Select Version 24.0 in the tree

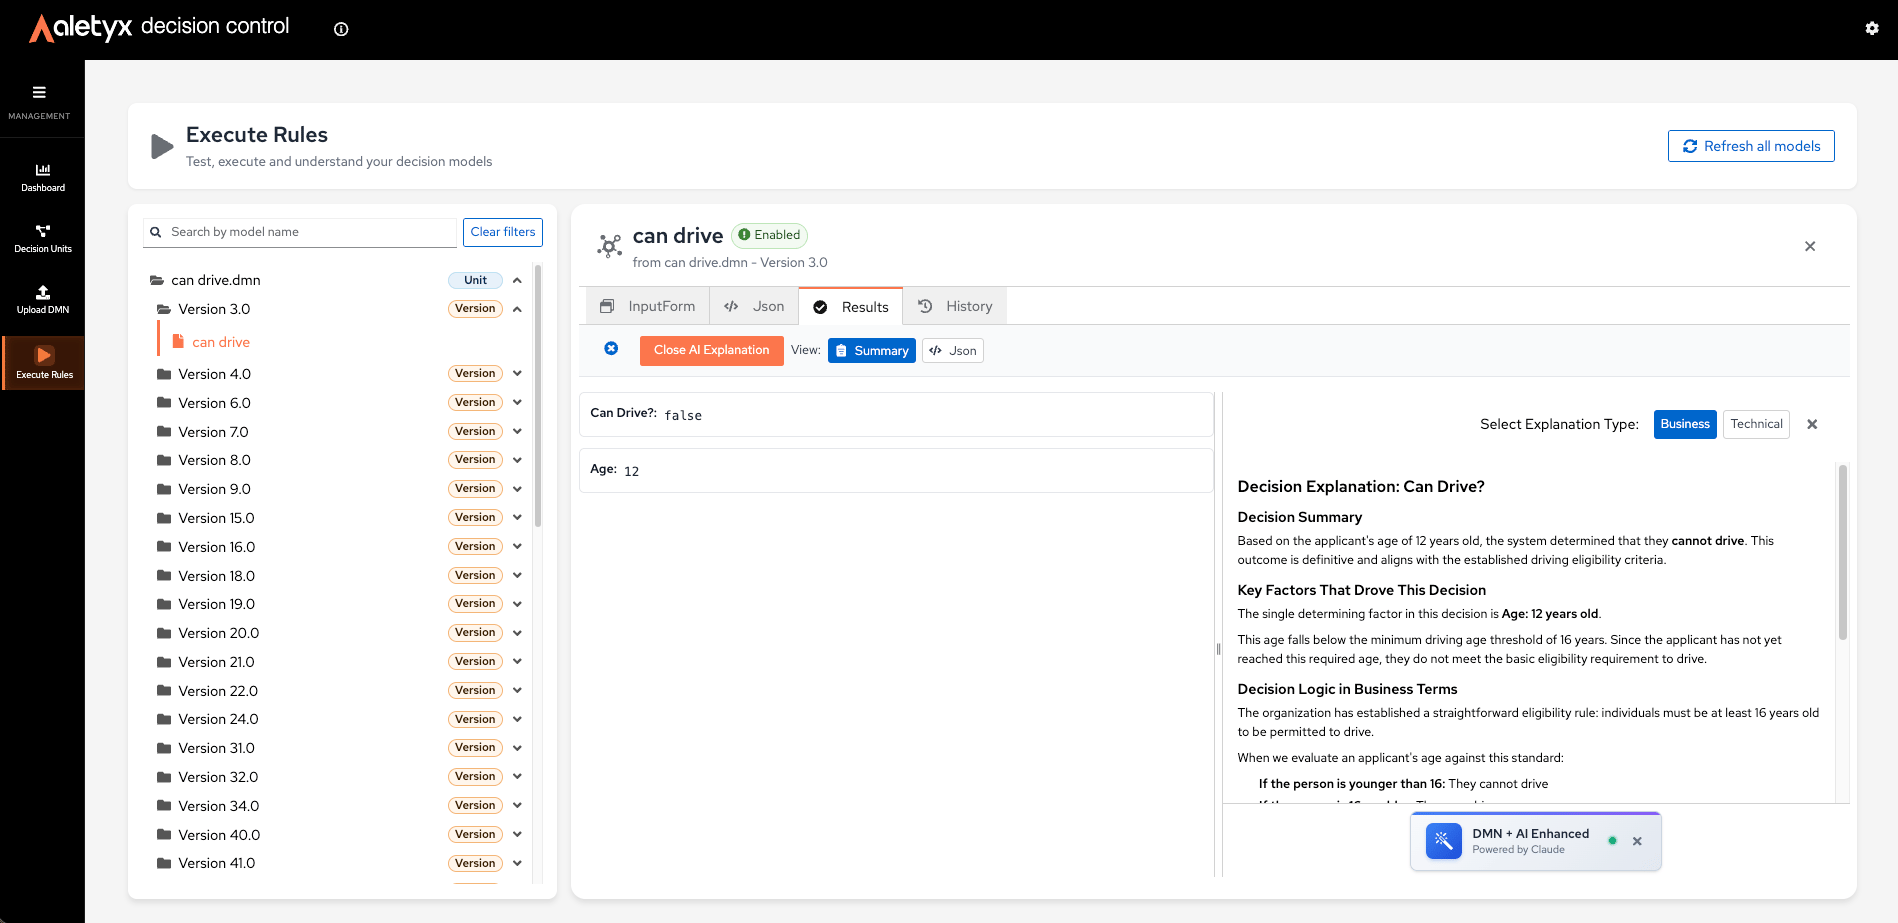tap(218, 719)
